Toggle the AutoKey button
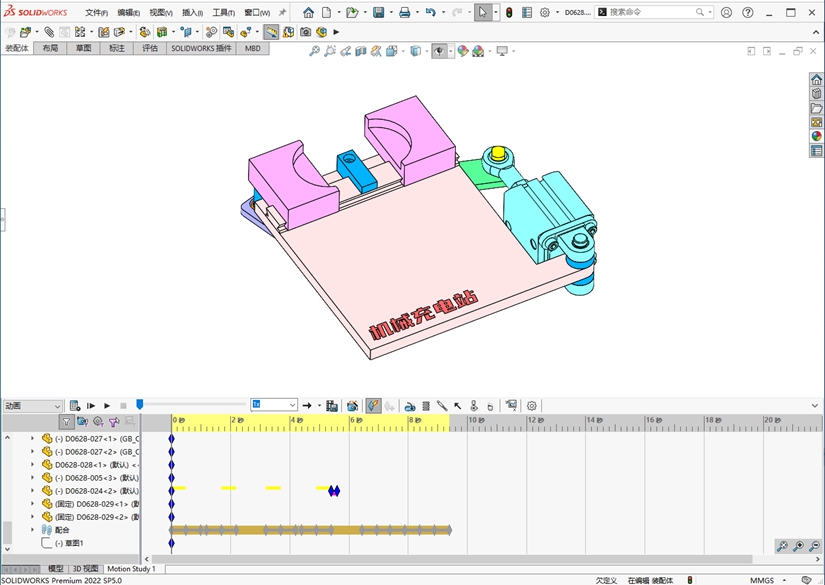Image resolution: width=825 pixels, height=585 pixels. tap(372, 406)
